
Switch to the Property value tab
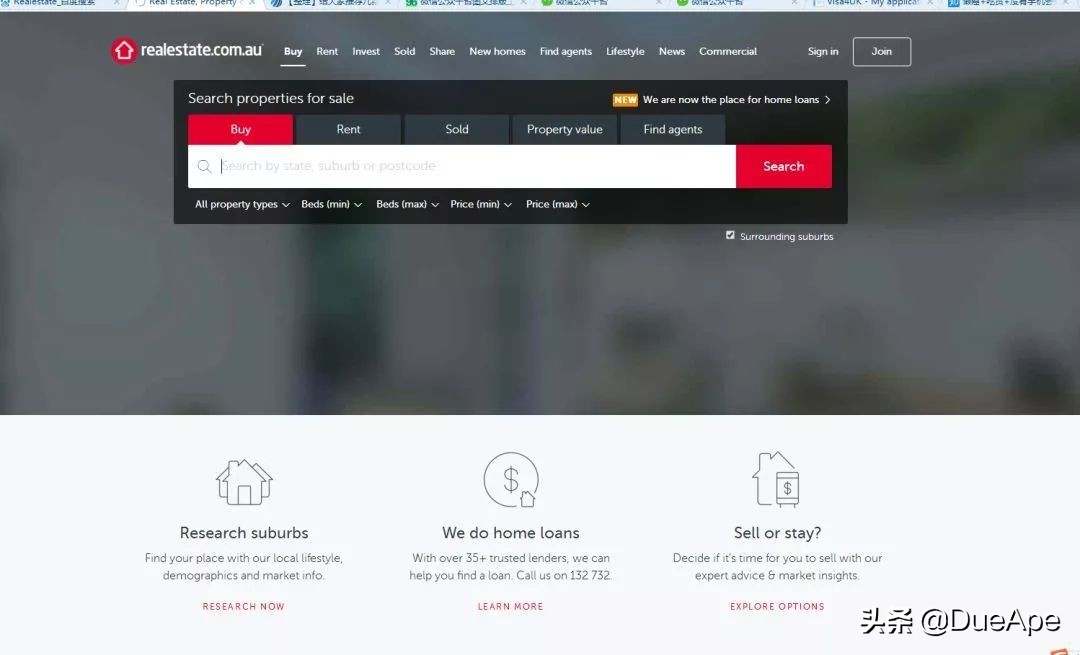pos(563,129)
